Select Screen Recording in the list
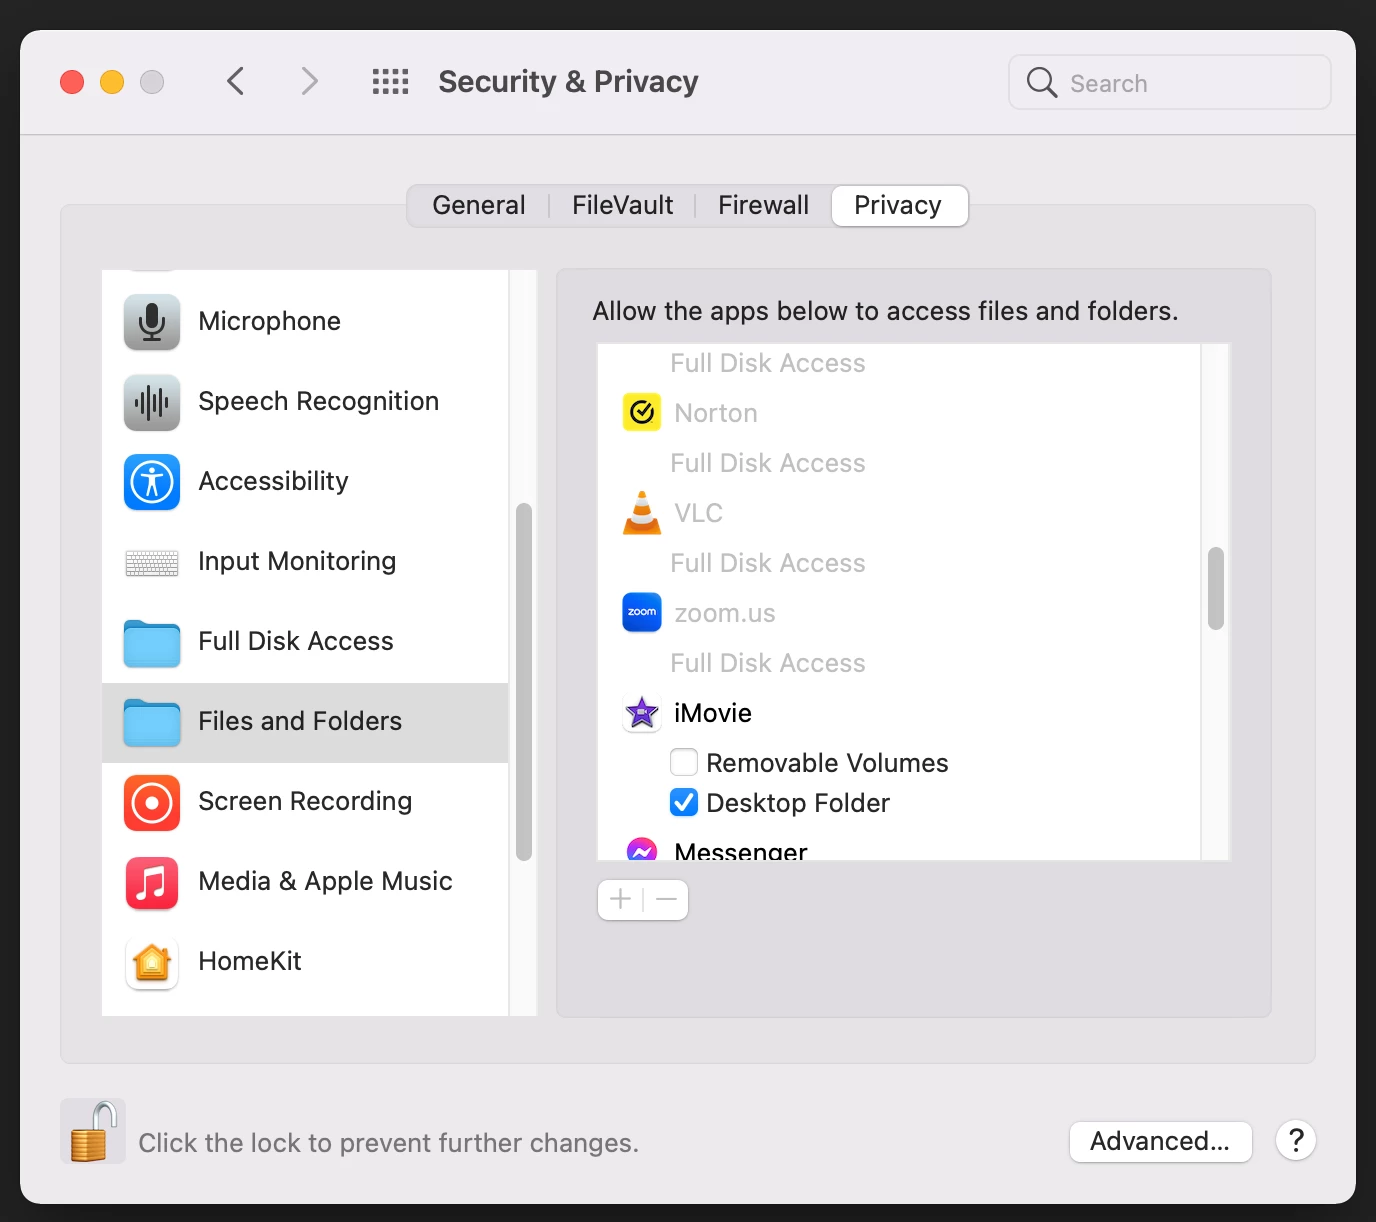 (305, 801)
